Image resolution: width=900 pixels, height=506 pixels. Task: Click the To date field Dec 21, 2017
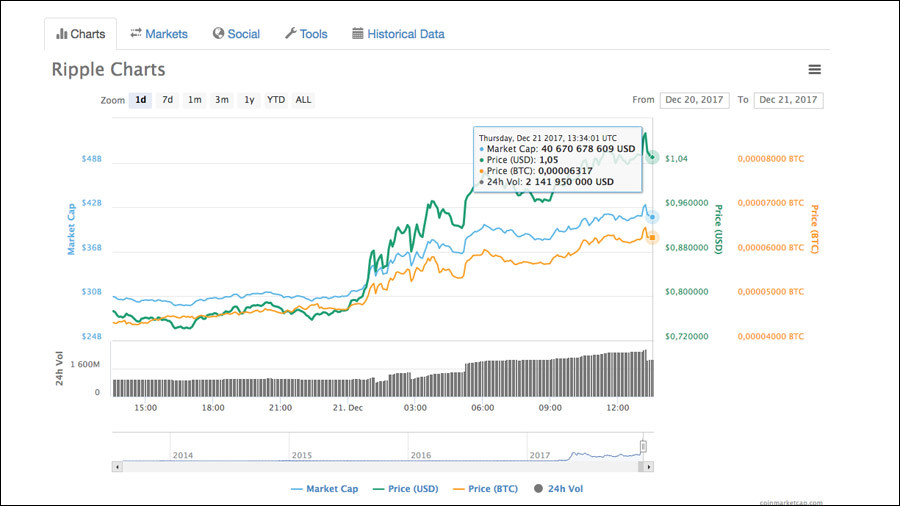789,100
